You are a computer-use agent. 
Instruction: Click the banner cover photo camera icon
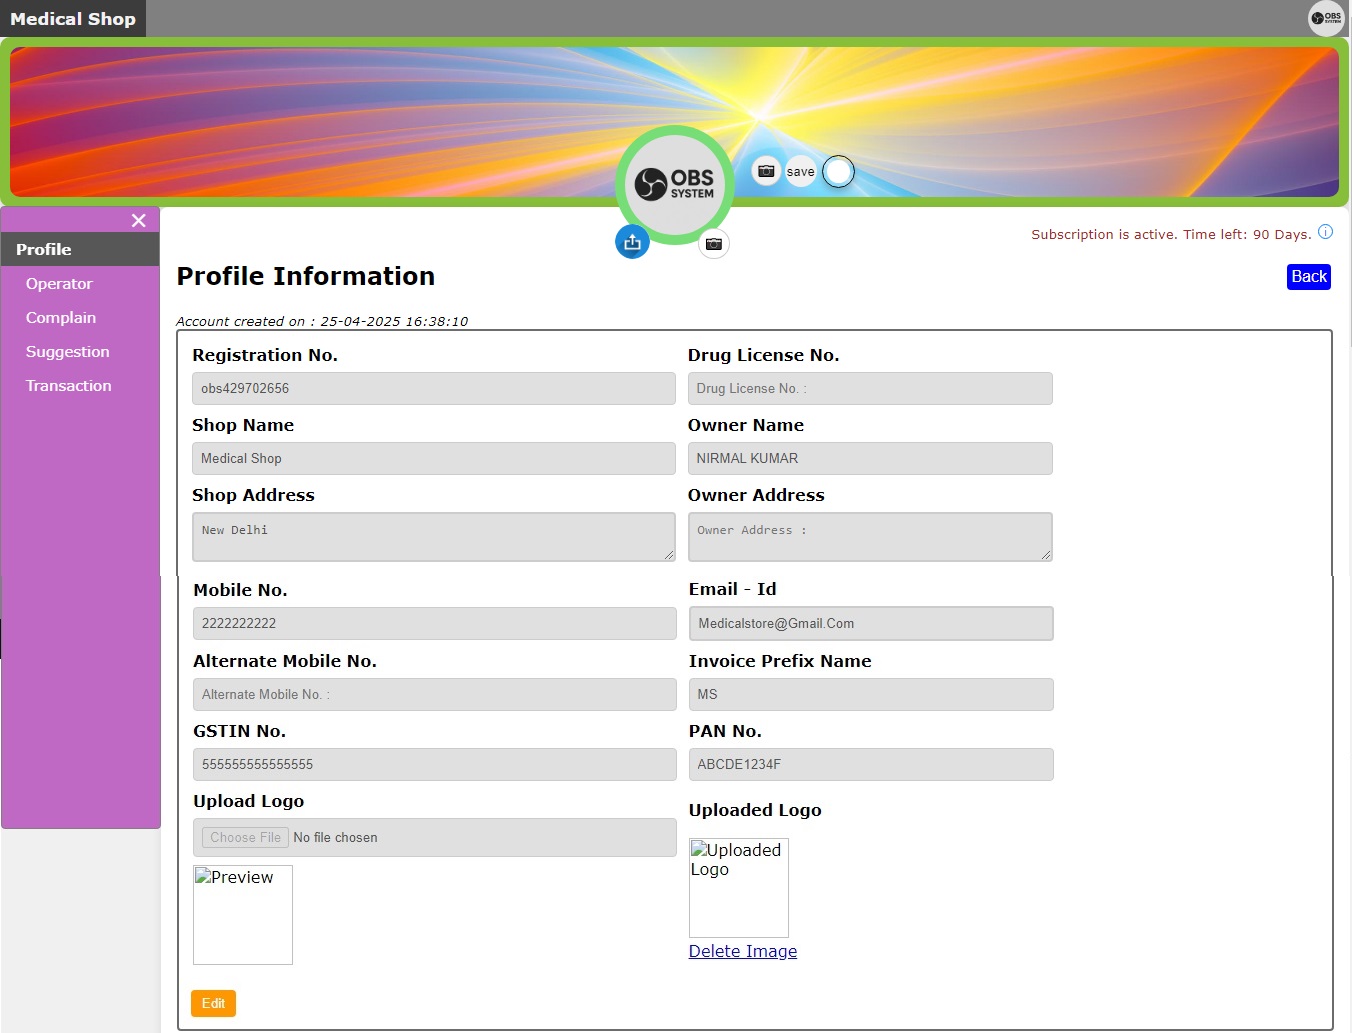click(766, 171)
